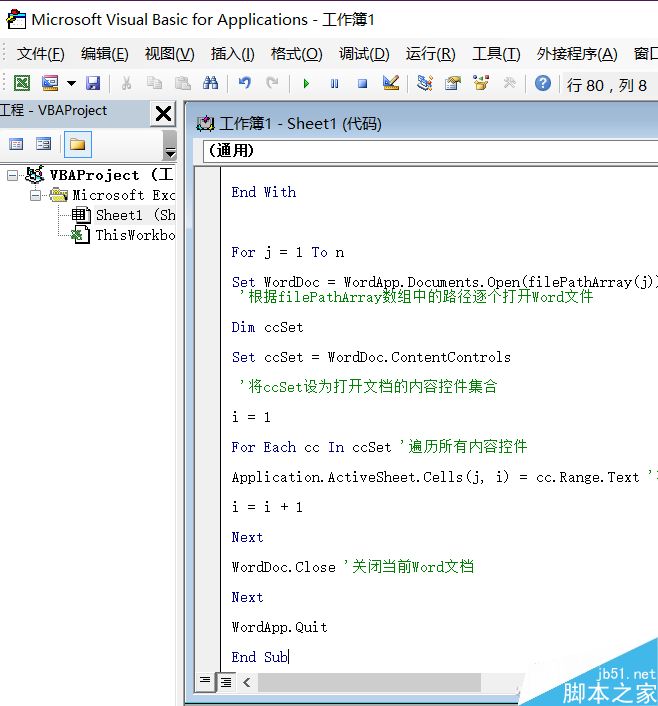
Task: Collapse the VBAProject tree node
Action: point(13,175)
